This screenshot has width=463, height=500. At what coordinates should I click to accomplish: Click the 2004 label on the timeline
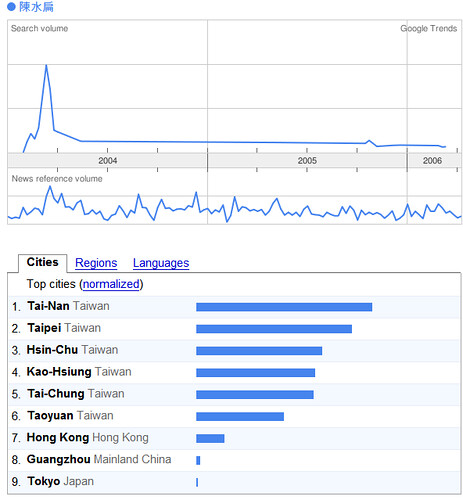click(x=108, y=161)
